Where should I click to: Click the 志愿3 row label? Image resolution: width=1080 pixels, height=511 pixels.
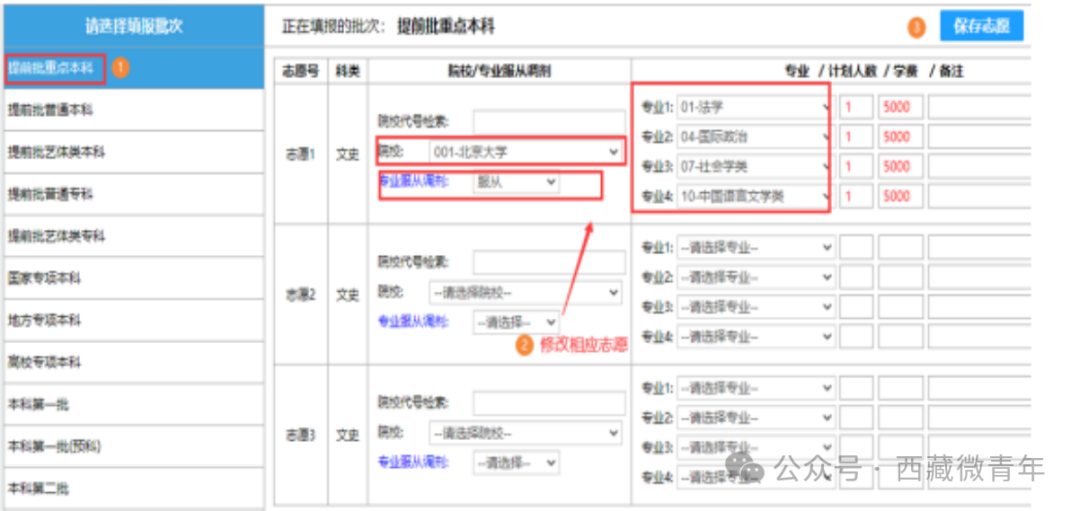click(301, 435)
